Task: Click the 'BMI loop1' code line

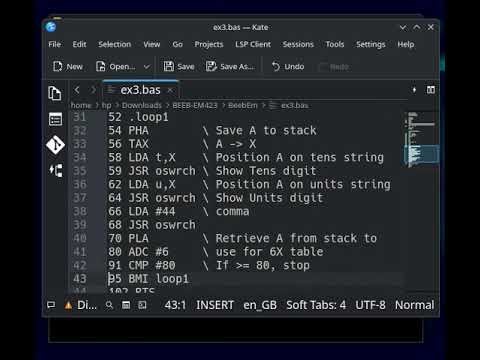Action: click(159, 279)
